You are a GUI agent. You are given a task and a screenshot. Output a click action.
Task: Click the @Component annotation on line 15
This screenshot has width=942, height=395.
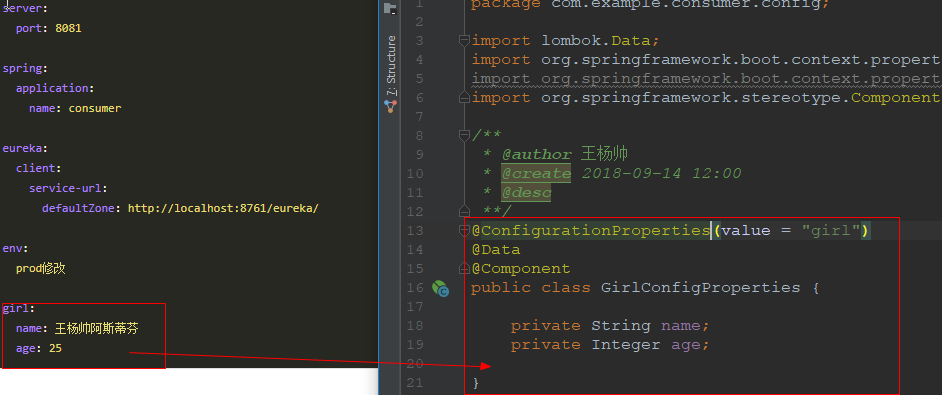pos(521,268)
